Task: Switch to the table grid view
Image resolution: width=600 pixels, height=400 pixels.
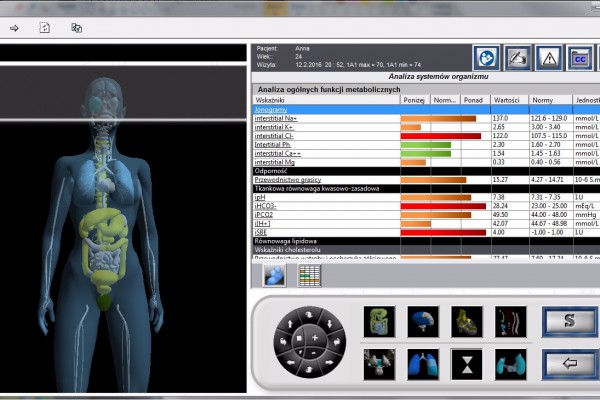Action: tap(309, 275)
